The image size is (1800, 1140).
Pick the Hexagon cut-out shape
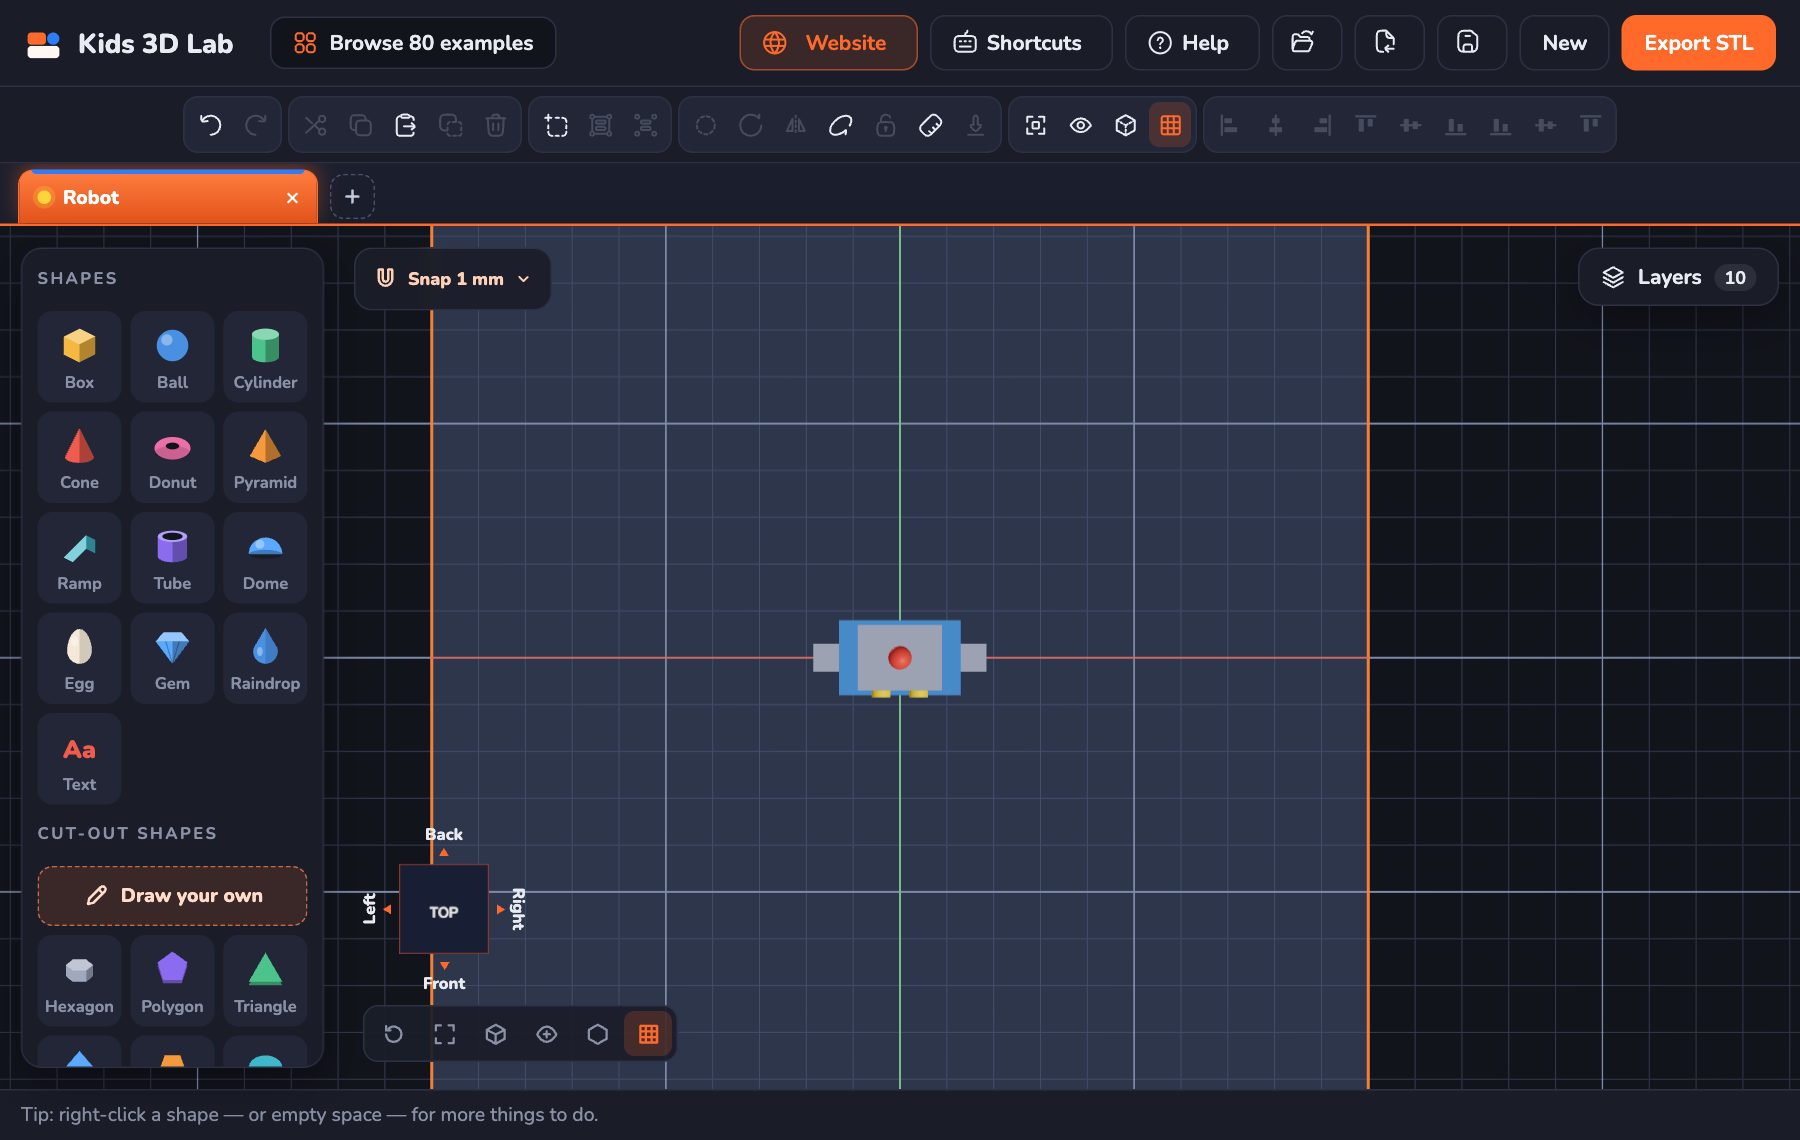click(x=79, y=981)
